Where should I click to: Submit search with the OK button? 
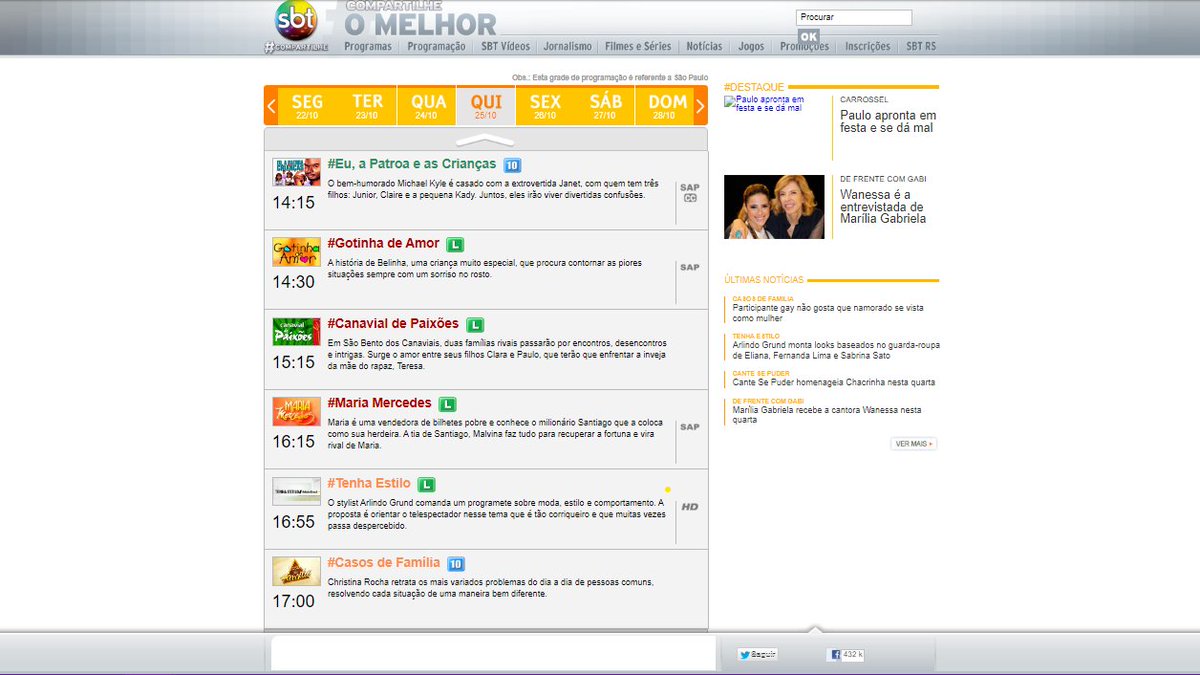pyautogui.click(x=808, y=37)
